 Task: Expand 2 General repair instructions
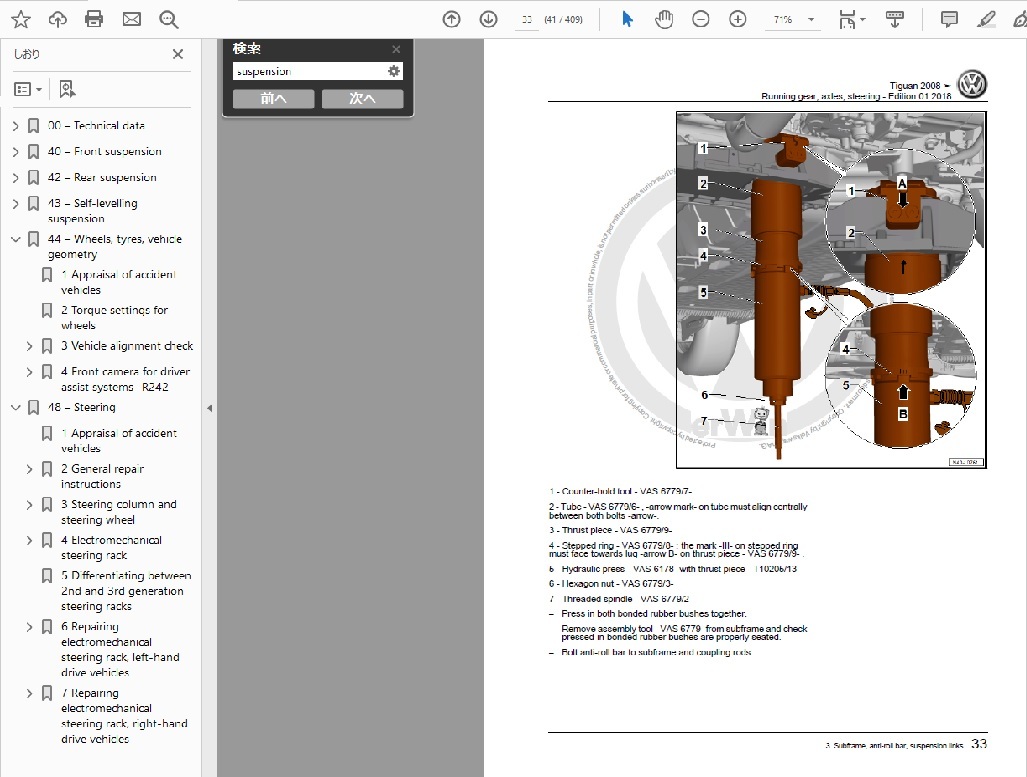click(x=29, y=469)
